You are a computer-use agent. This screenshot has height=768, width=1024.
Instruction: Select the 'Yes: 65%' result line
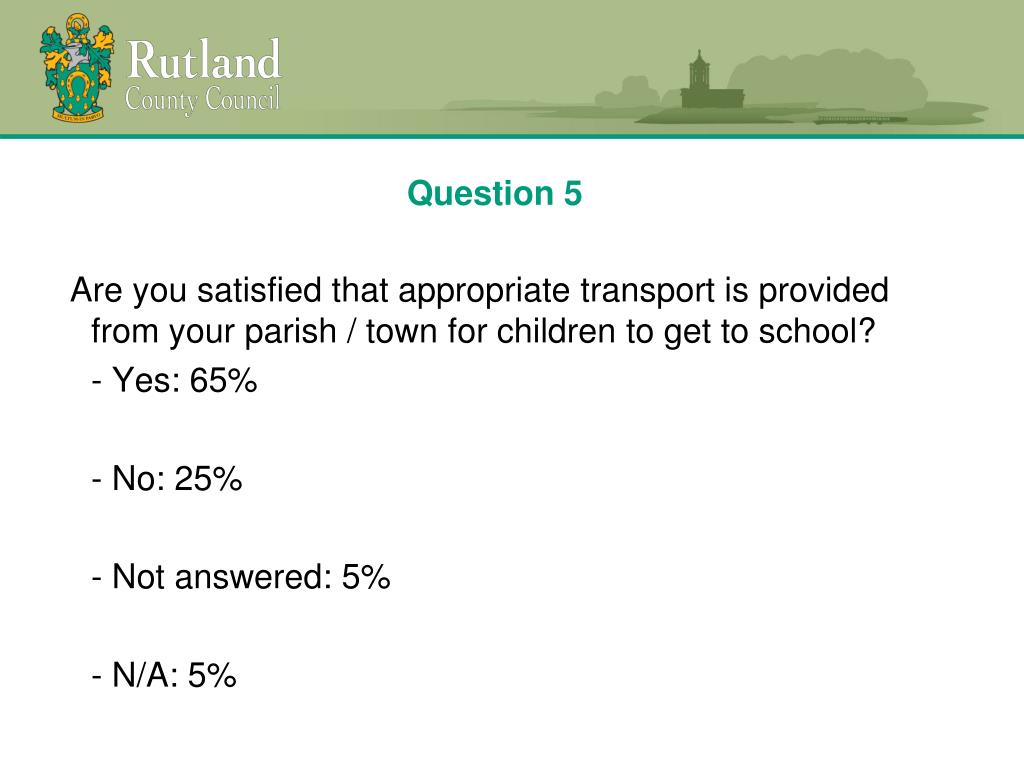point(174,380)
